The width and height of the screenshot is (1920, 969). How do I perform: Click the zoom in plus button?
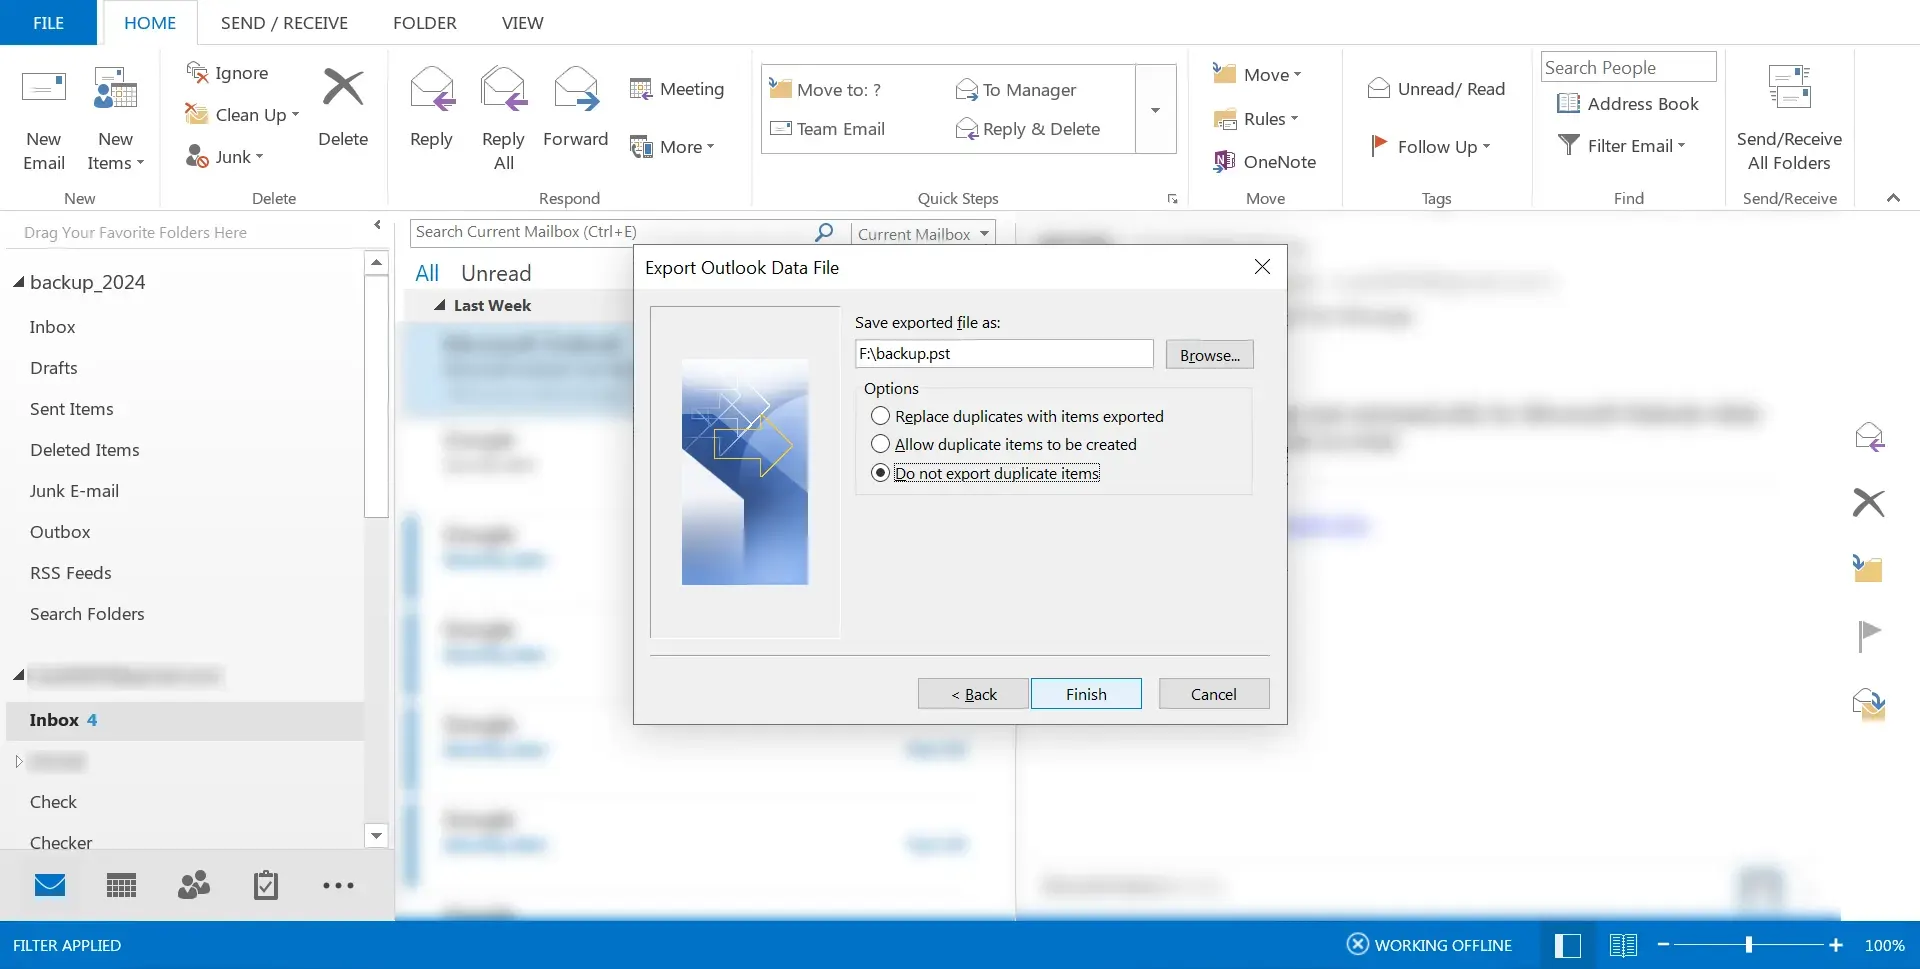(x=1836, y=945)
